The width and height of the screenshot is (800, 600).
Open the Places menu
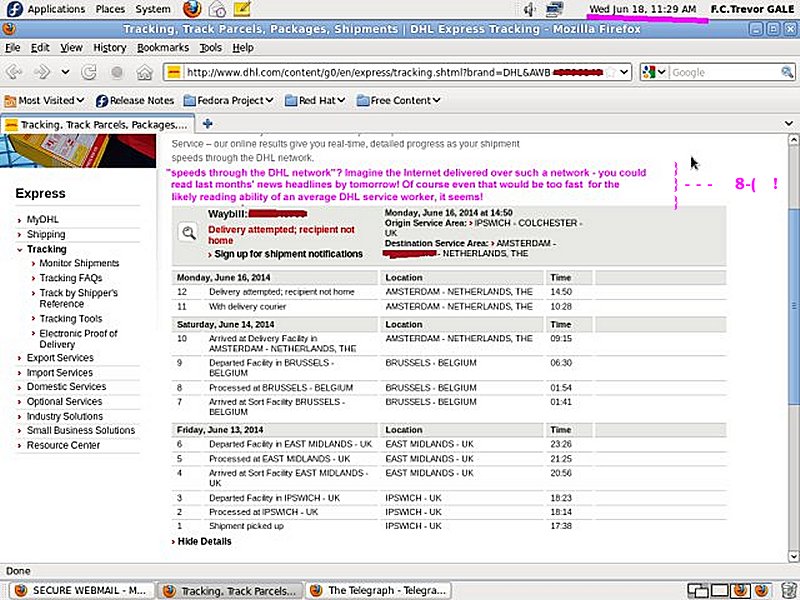pyautogui.click(x=110, y=9)
